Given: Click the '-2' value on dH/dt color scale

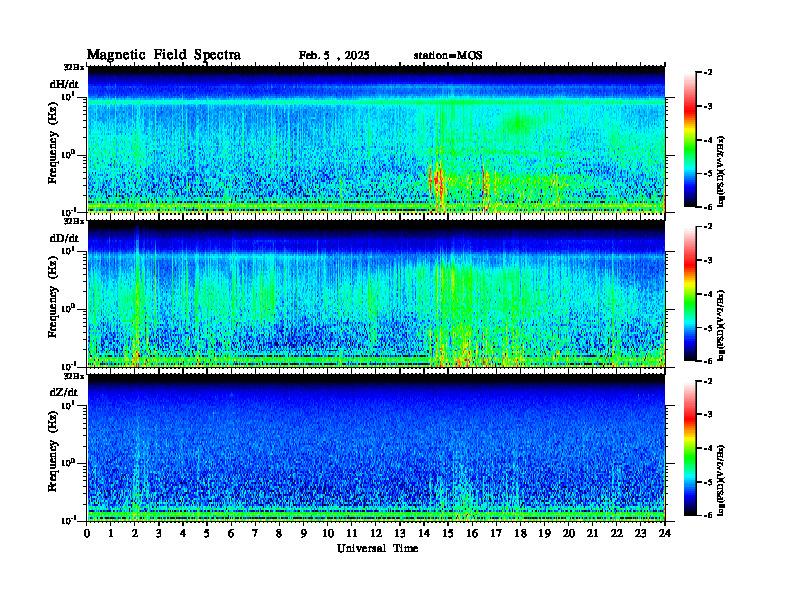Looking at the screenshot, I should 708,73.
